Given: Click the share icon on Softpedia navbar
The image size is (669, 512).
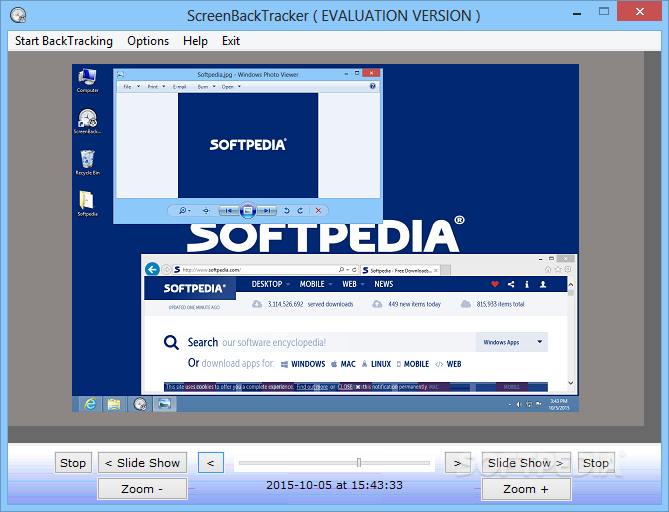Looking at the screenshot, I should tap(511, 284).
